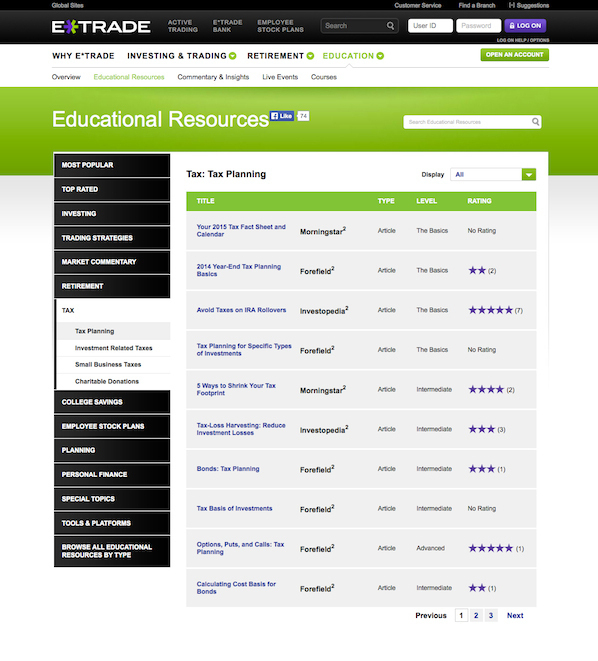Expand Education menu arrow
The height and width of the screenshot is (661, 598).
point(380,56)
